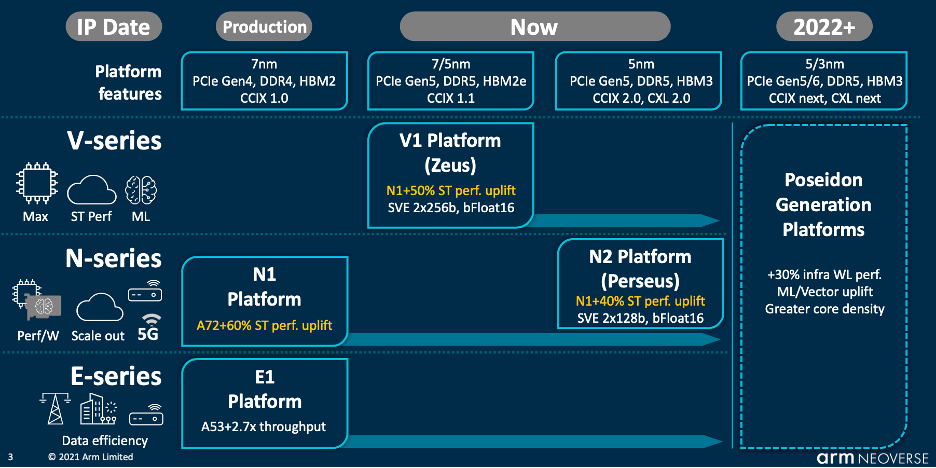Click the N2 Platform (Perseus) box
The height and width of the screenshot is (468, 936).
640,284
